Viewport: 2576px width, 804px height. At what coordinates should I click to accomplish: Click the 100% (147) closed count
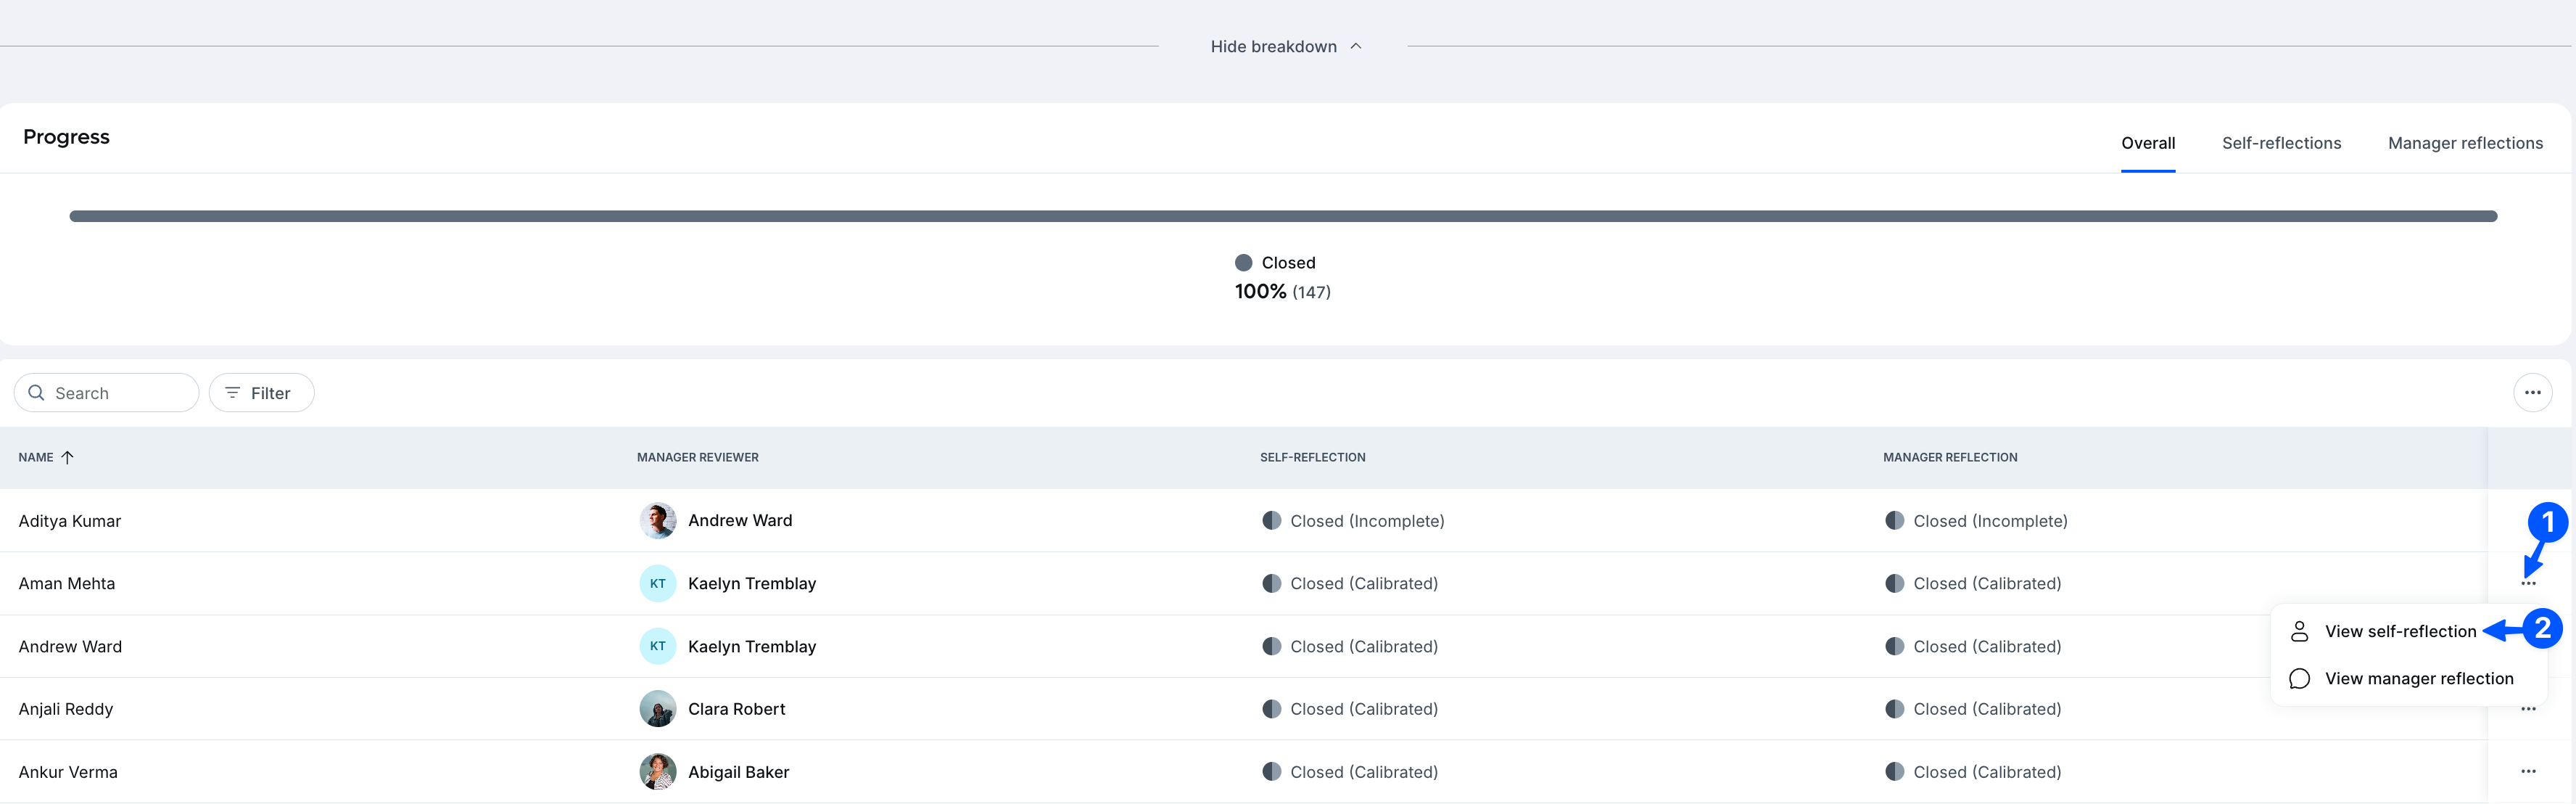tap(1283, 292)
